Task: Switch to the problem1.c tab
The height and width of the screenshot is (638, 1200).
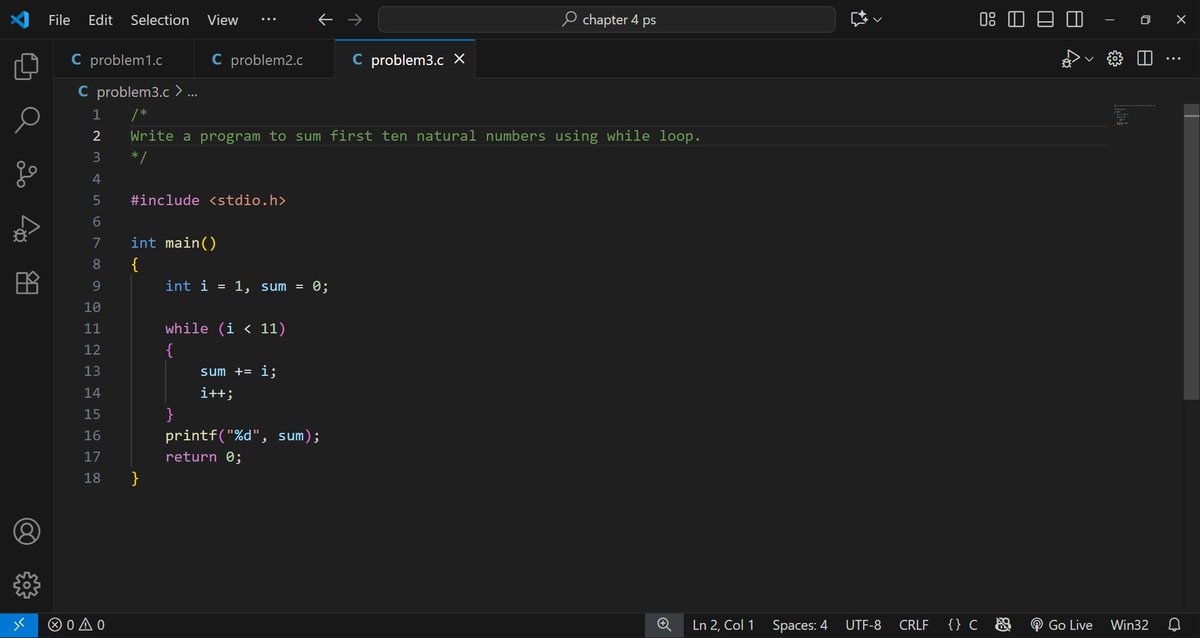Action: click(123, 59)
